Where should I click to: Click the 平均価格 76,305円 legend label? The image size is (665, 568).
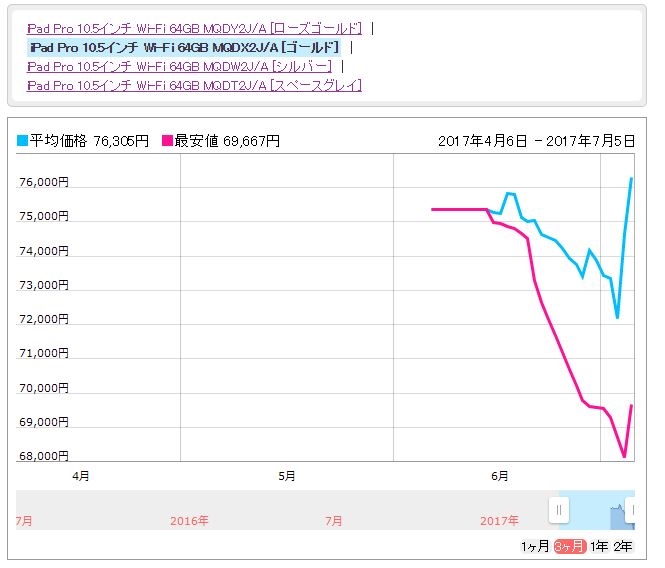89,140
